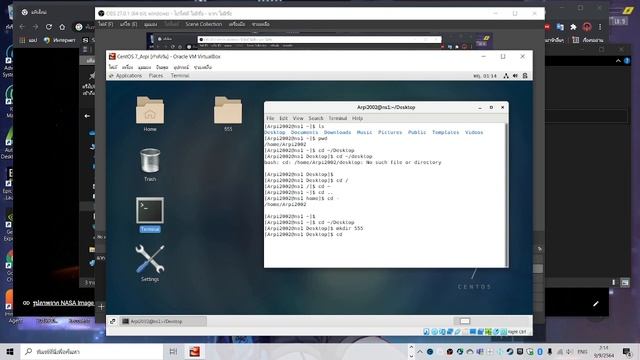Click the 'Downloads' entry in ls output
This screenshot has height=360, width=640.
(337, 133)
